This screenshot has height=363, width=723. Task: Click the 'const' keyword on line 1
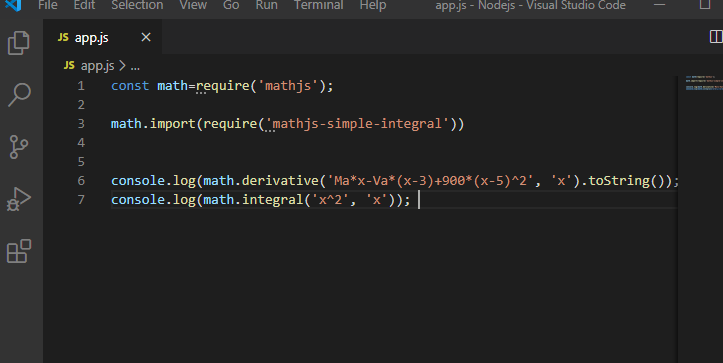(x=130, y=86)
